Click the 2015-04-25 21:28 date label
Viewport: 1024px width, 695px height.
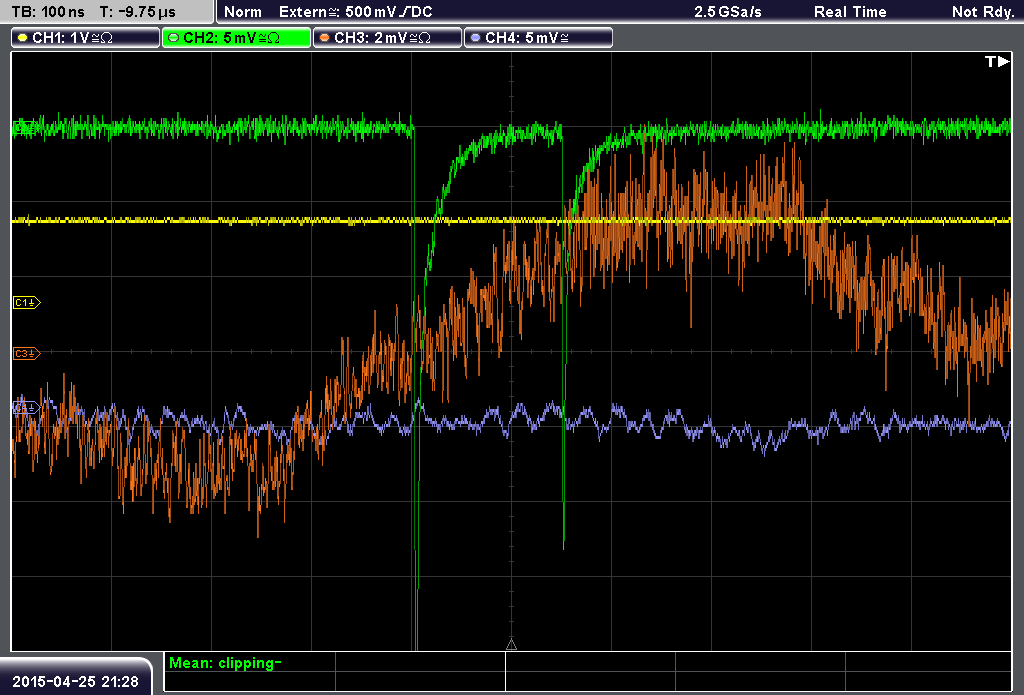76,681
